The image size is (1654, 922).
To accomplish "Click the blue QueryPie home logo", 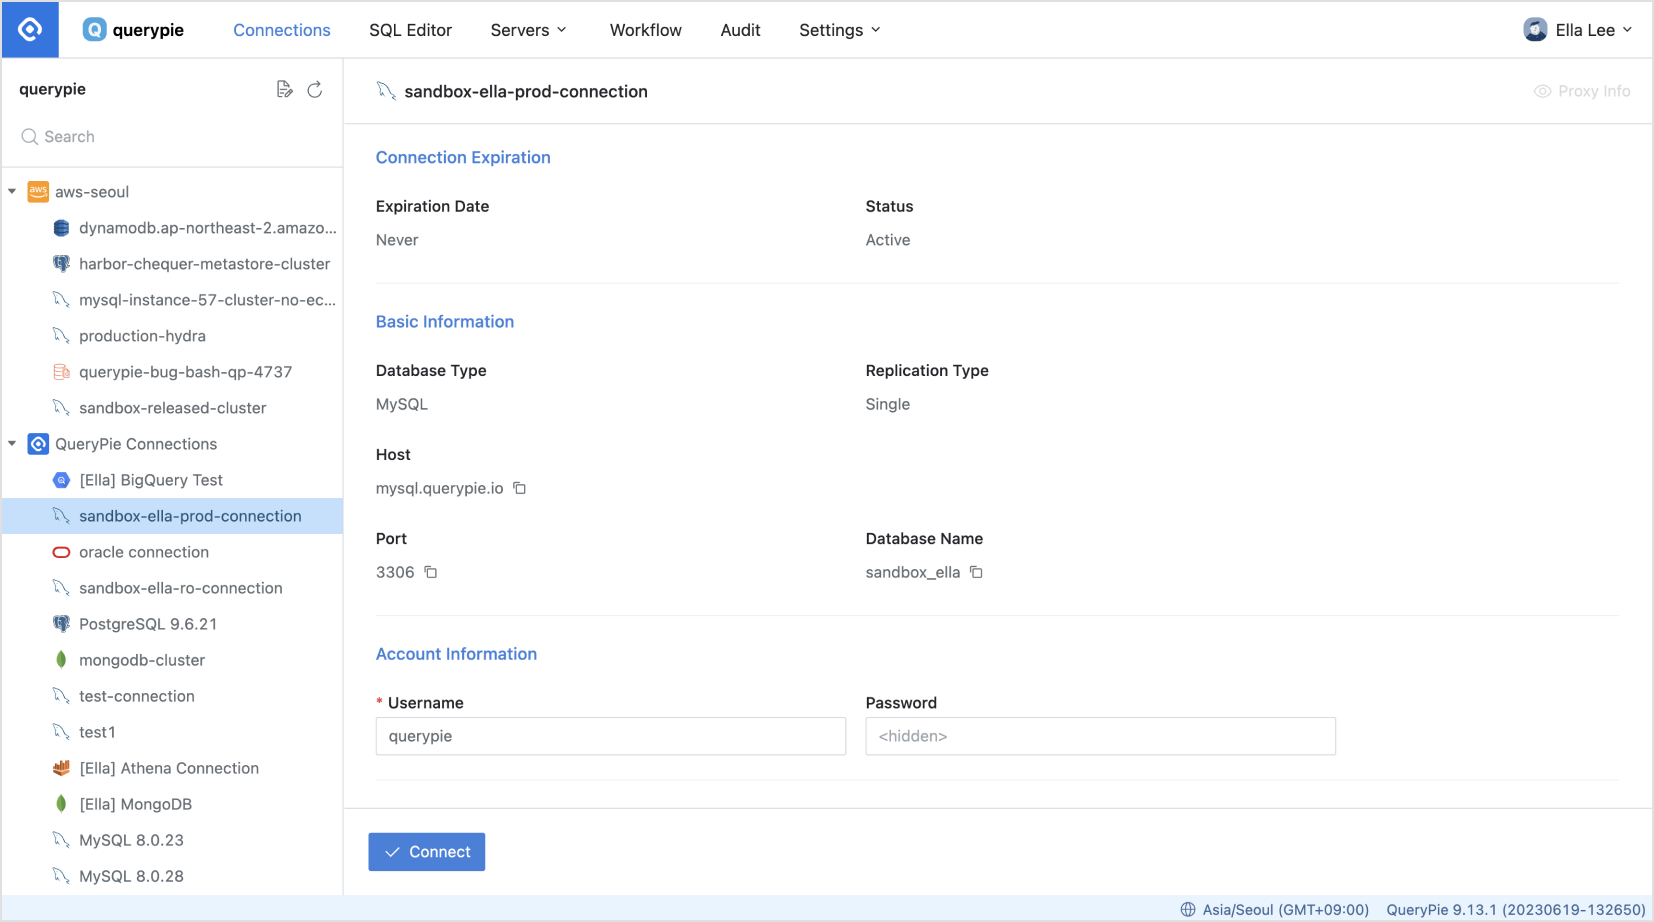I will [x=30, y=30].
